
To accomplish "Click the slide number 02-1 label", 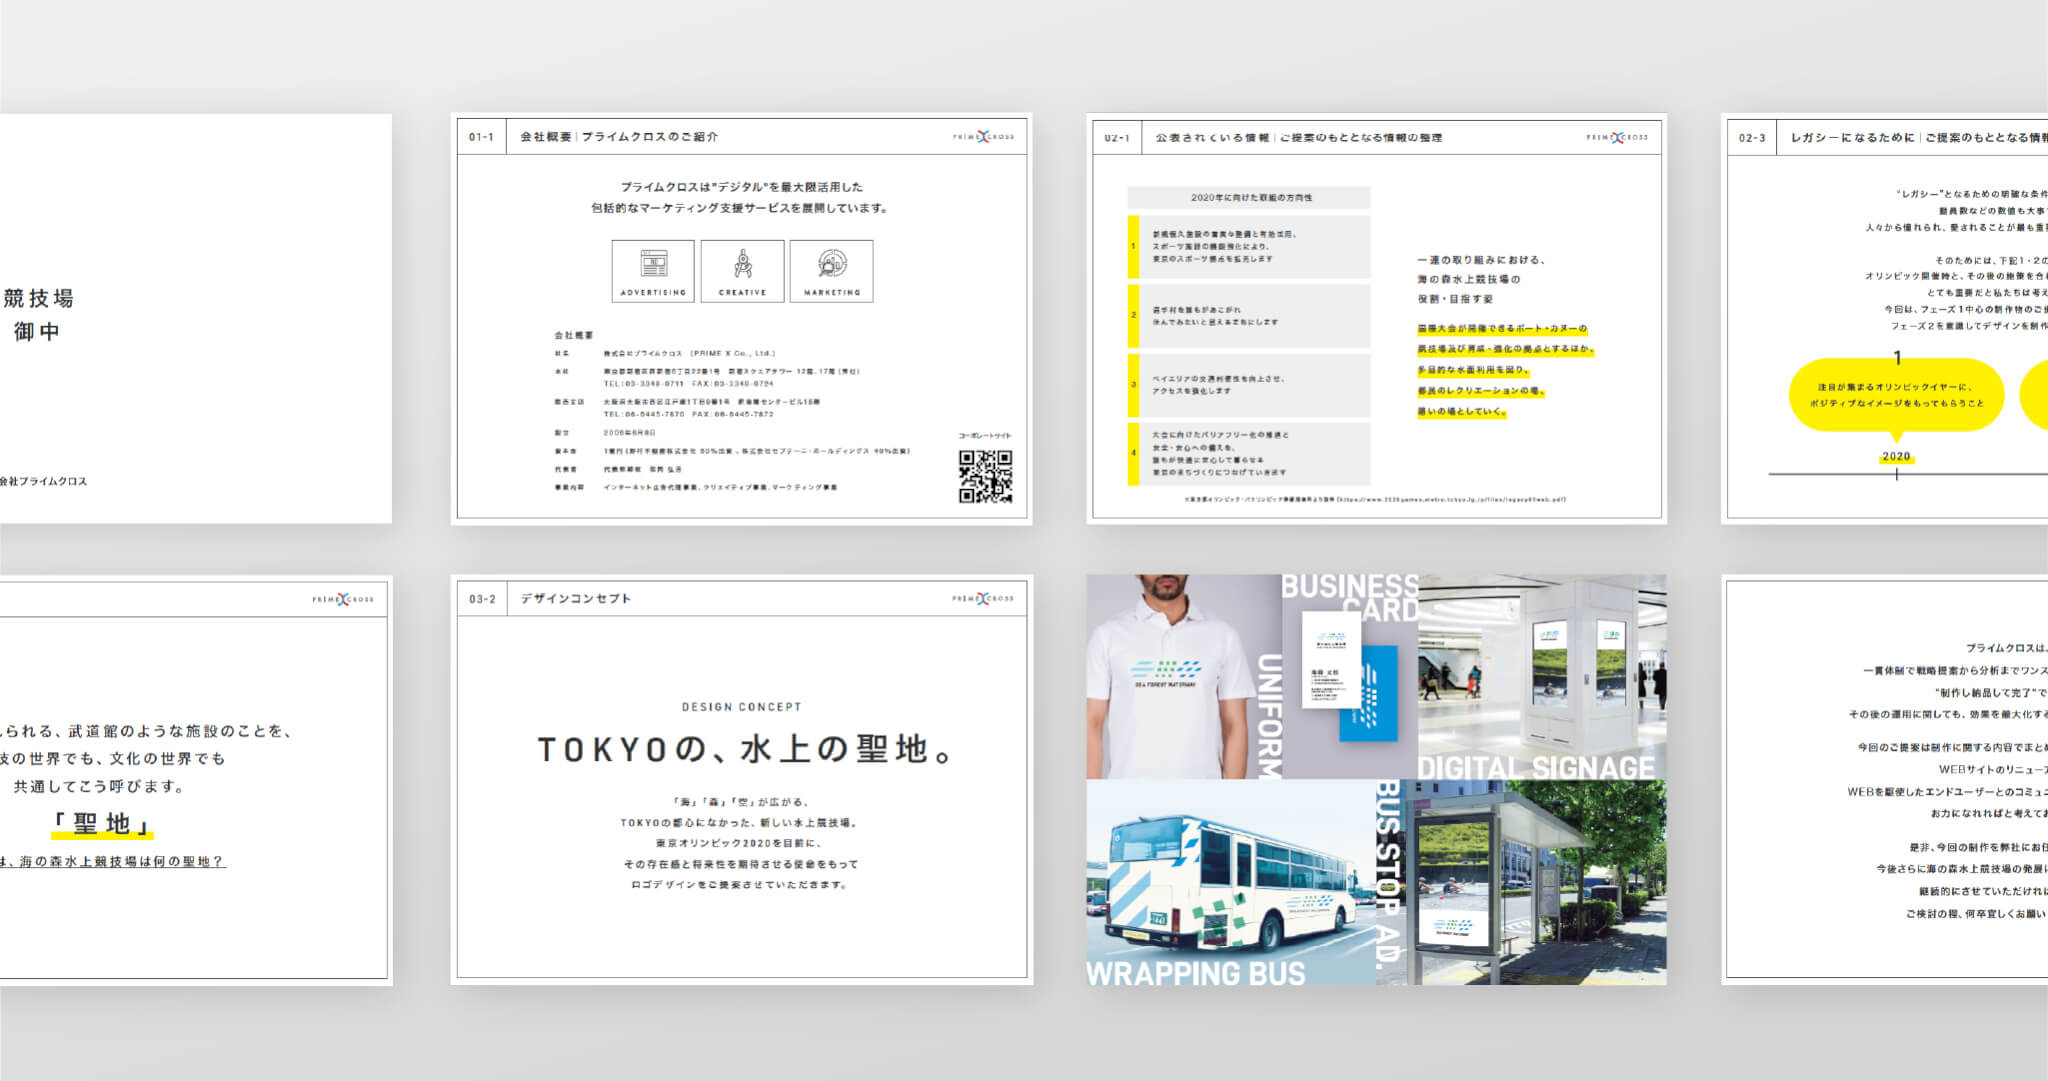I will point(1117,138).
